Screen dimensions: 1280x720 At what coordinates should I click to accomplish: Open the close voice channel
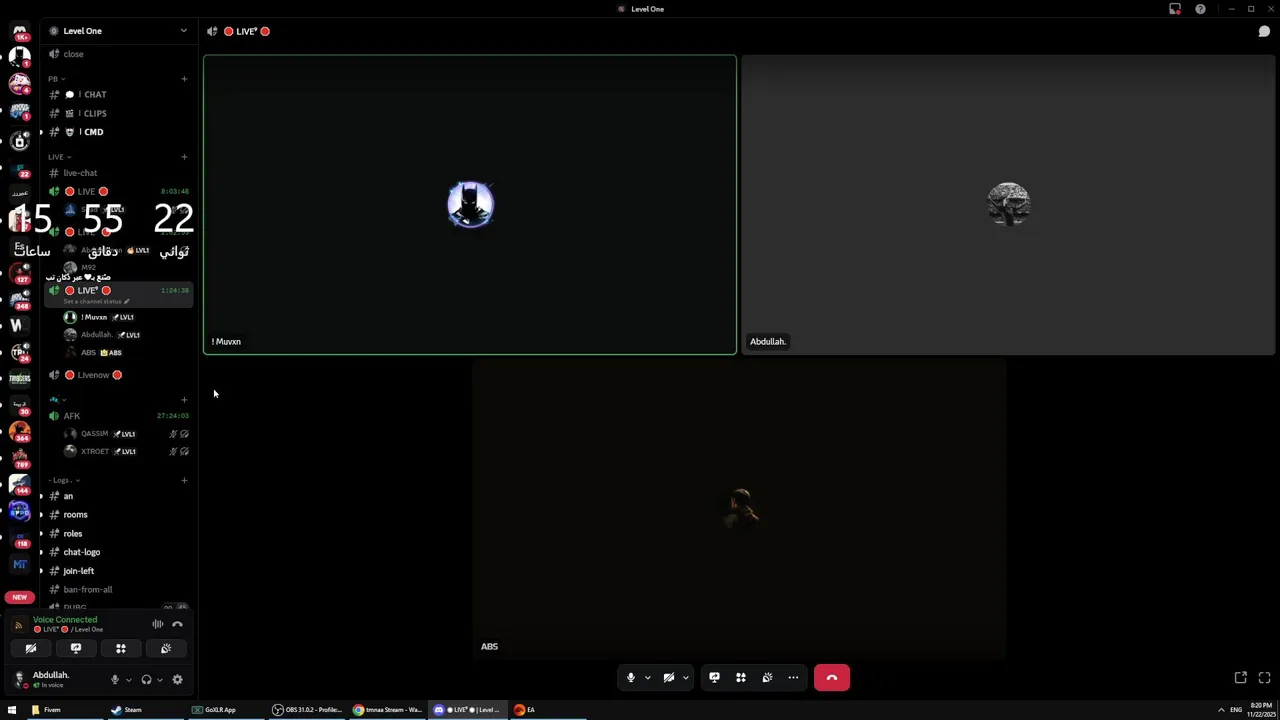coord(118,54)
